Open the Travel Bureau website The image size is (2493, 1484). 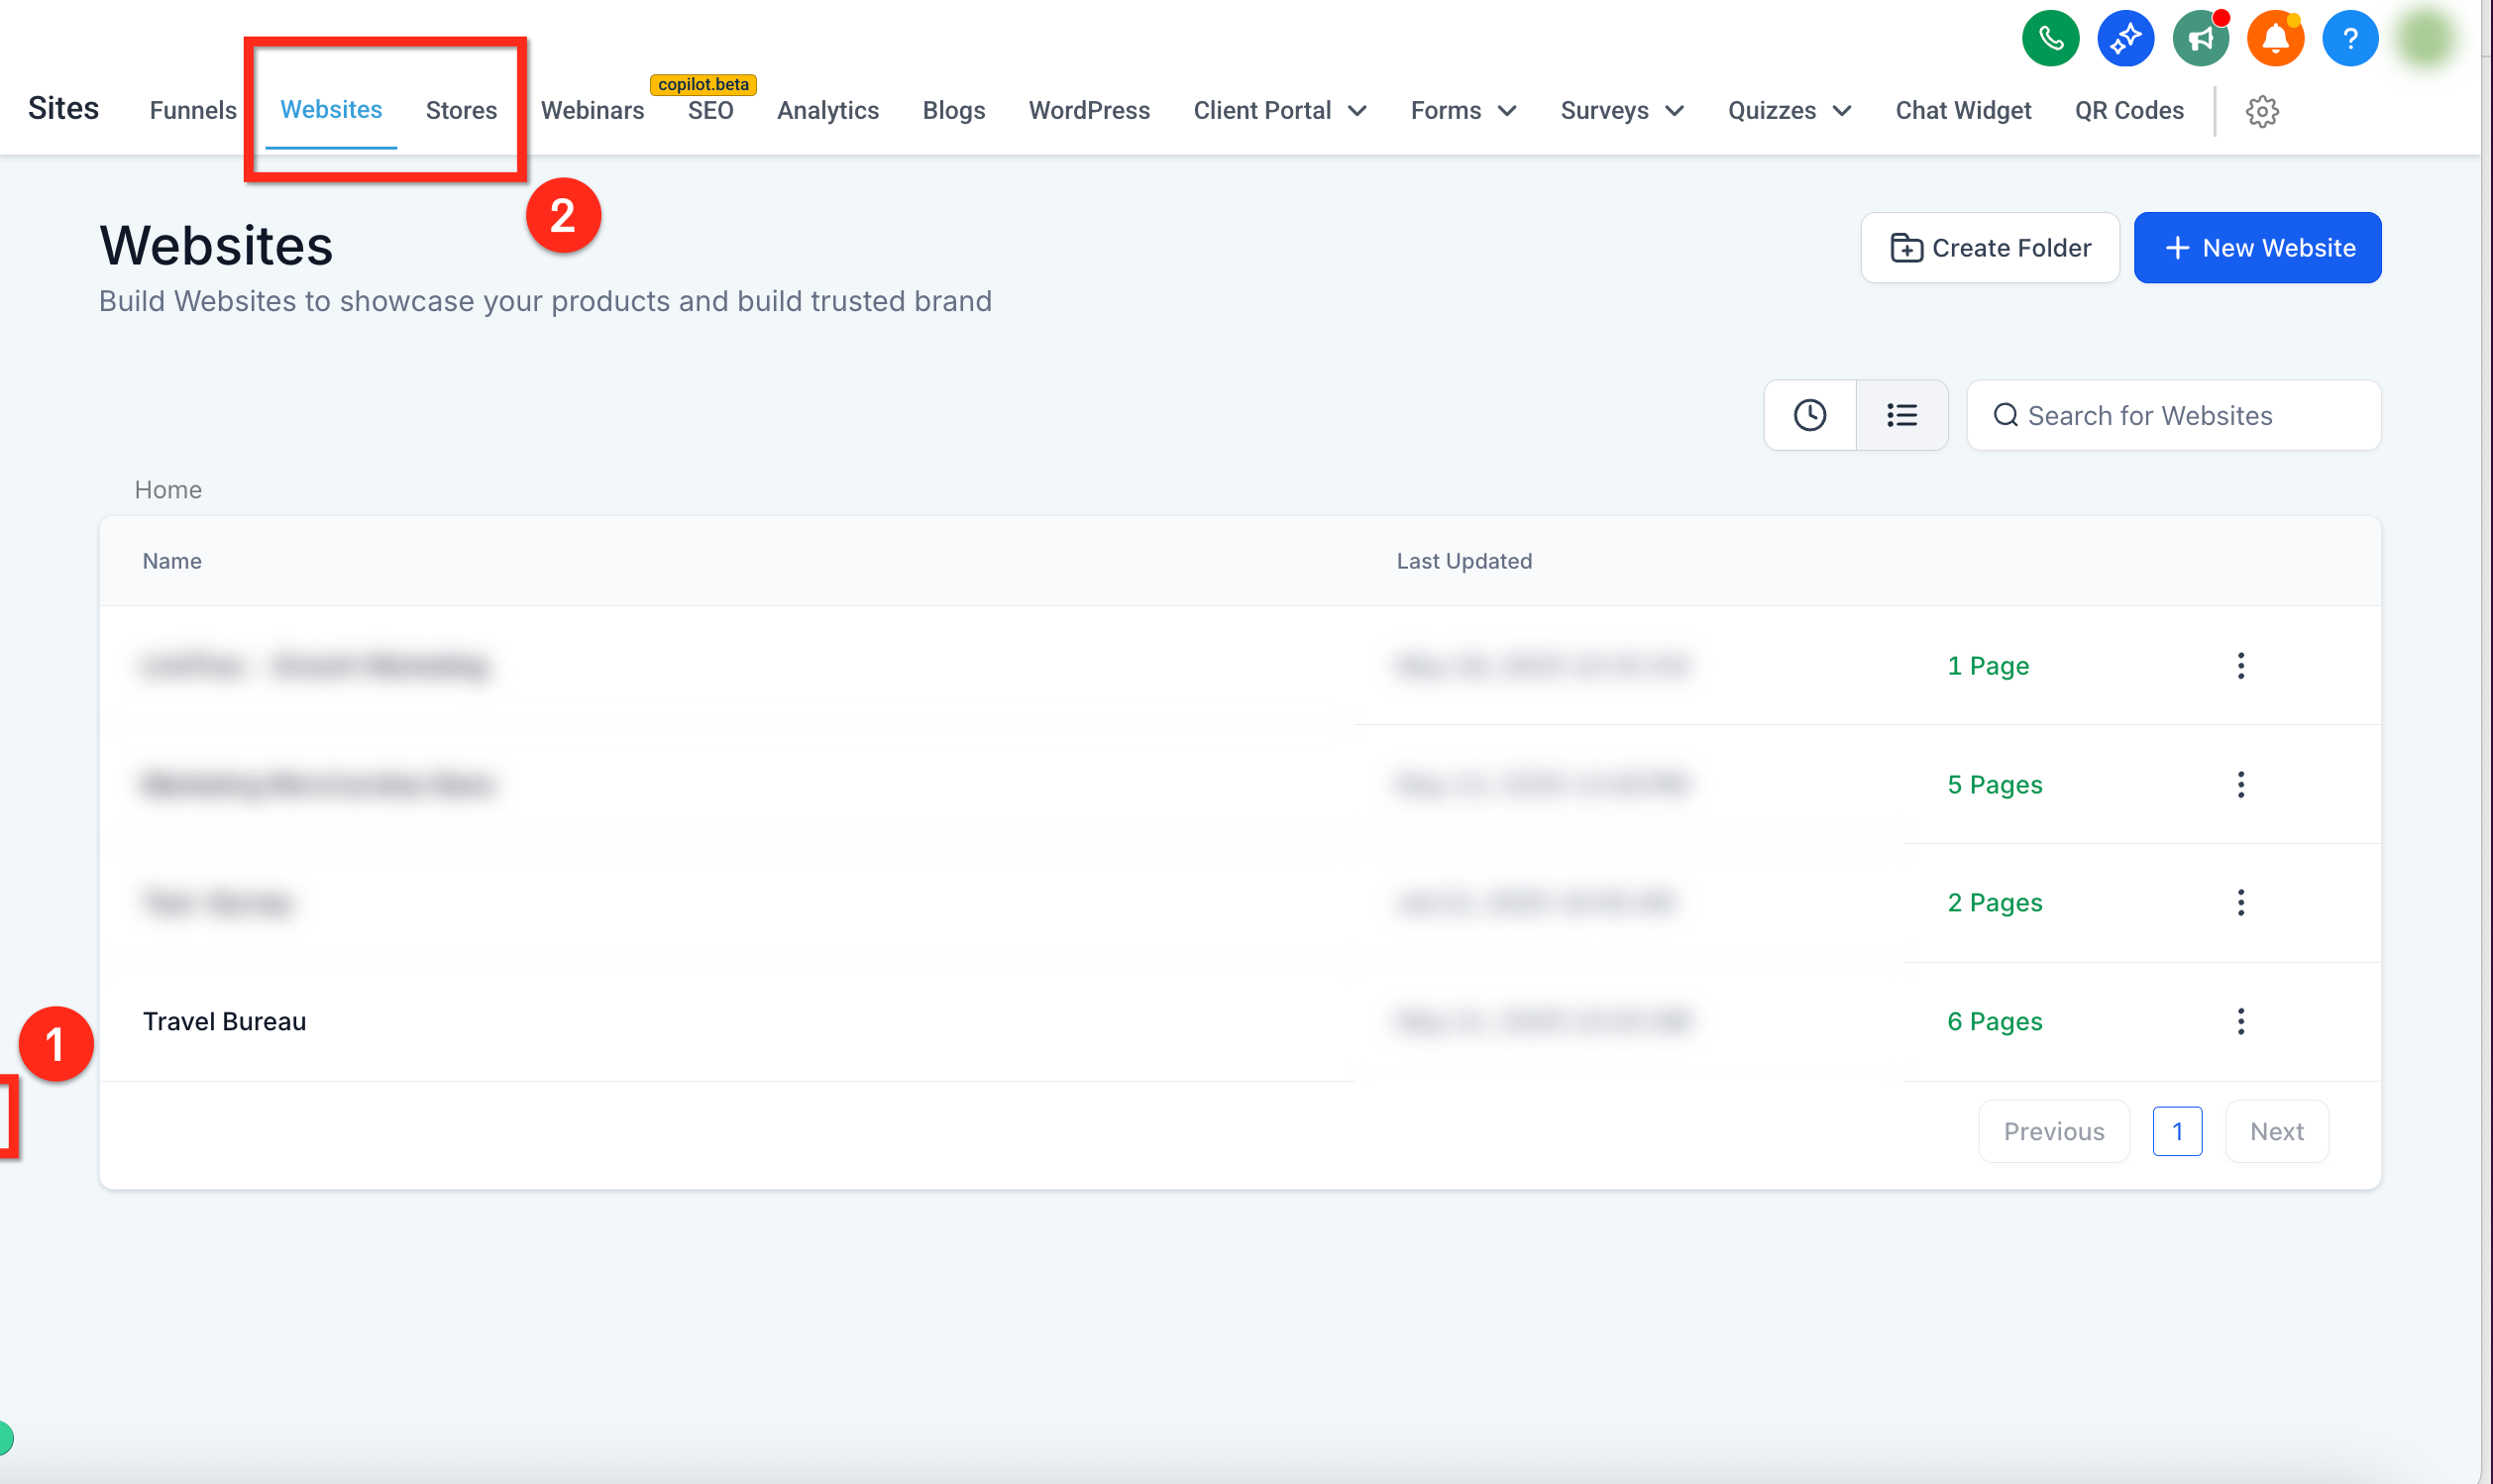[224, 1021]
